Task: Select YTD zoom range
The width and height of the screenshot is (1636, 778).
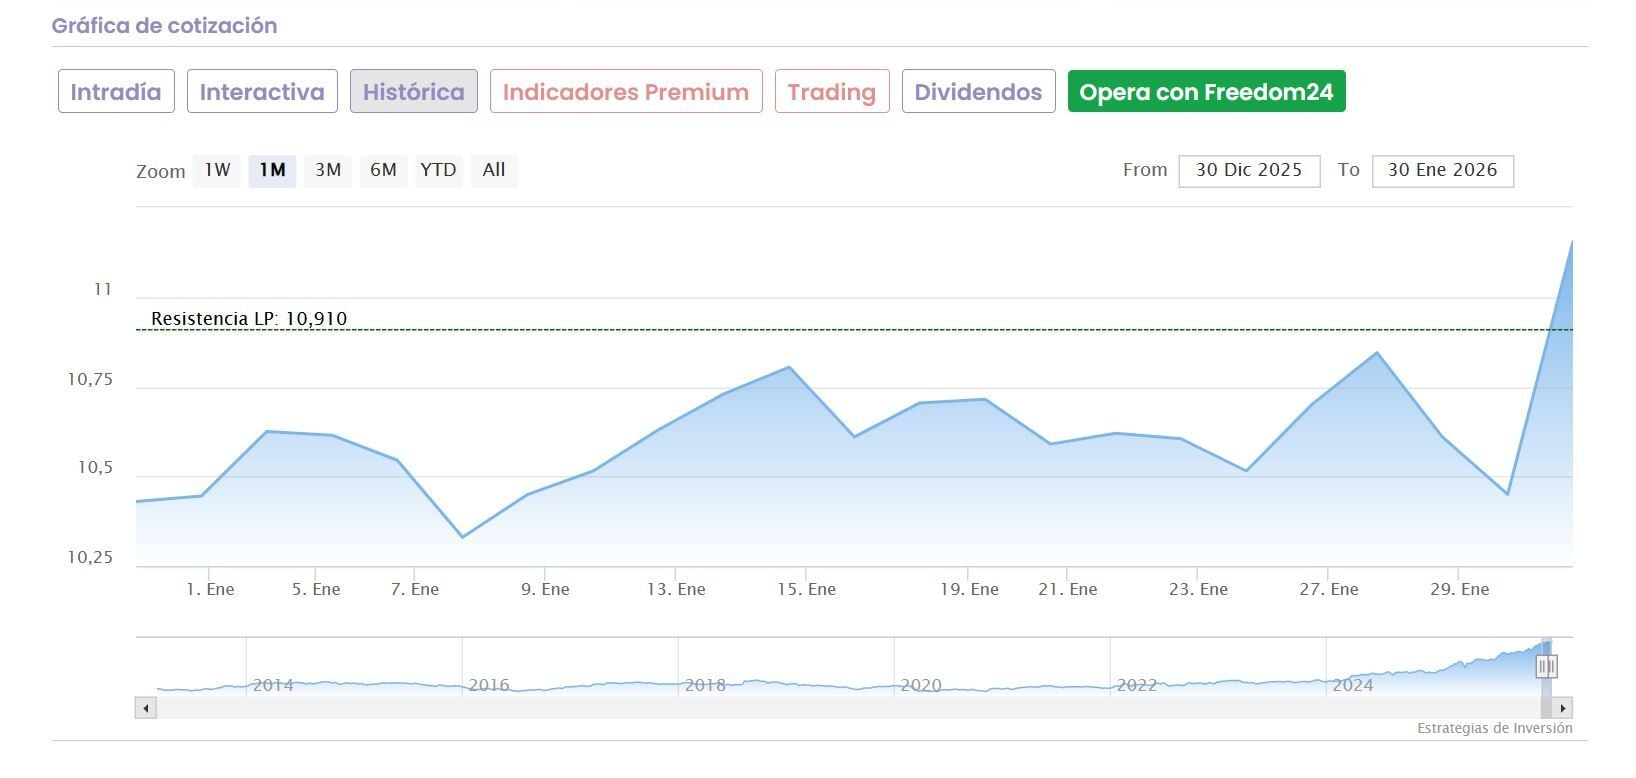Action: [x=438, y=170]
